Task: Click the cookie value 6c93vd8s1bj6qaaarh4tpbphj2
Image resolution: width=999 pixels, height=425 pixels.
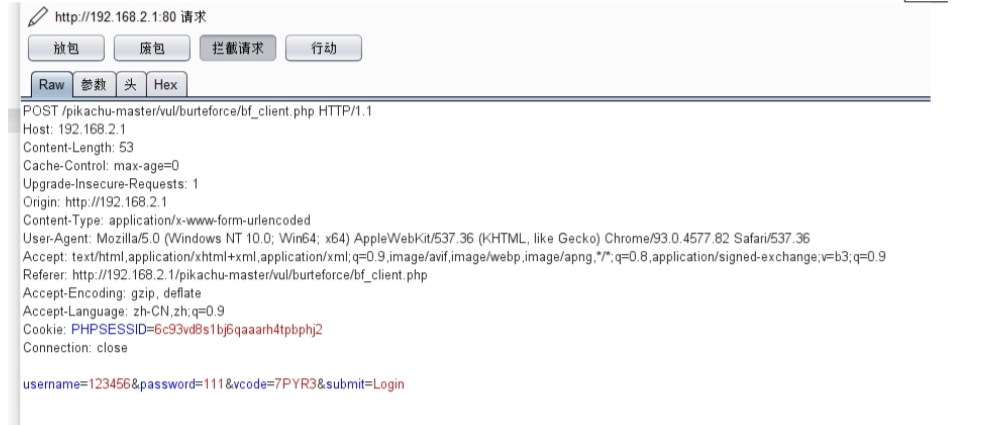Action: tap(238, 329)
